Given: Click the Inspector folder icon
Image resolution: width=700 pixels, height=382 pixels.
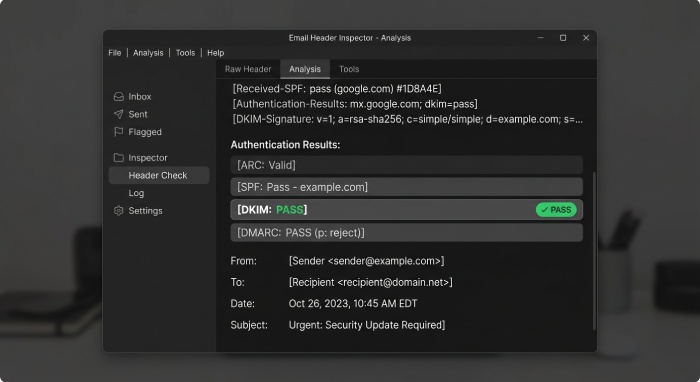Looking at the screenshot, I should pyautogui.click(x=118, y=158).
